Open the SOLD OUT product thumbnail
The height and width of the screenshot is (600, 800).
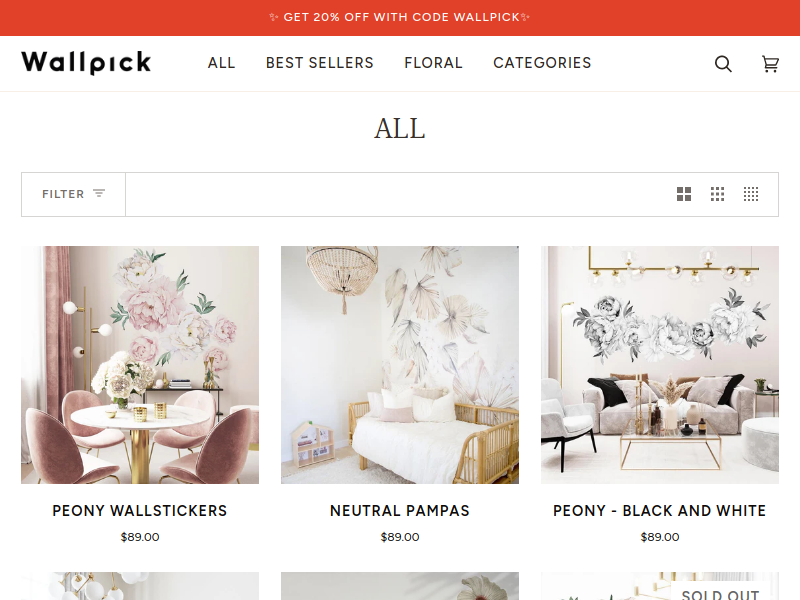[660, 586]
